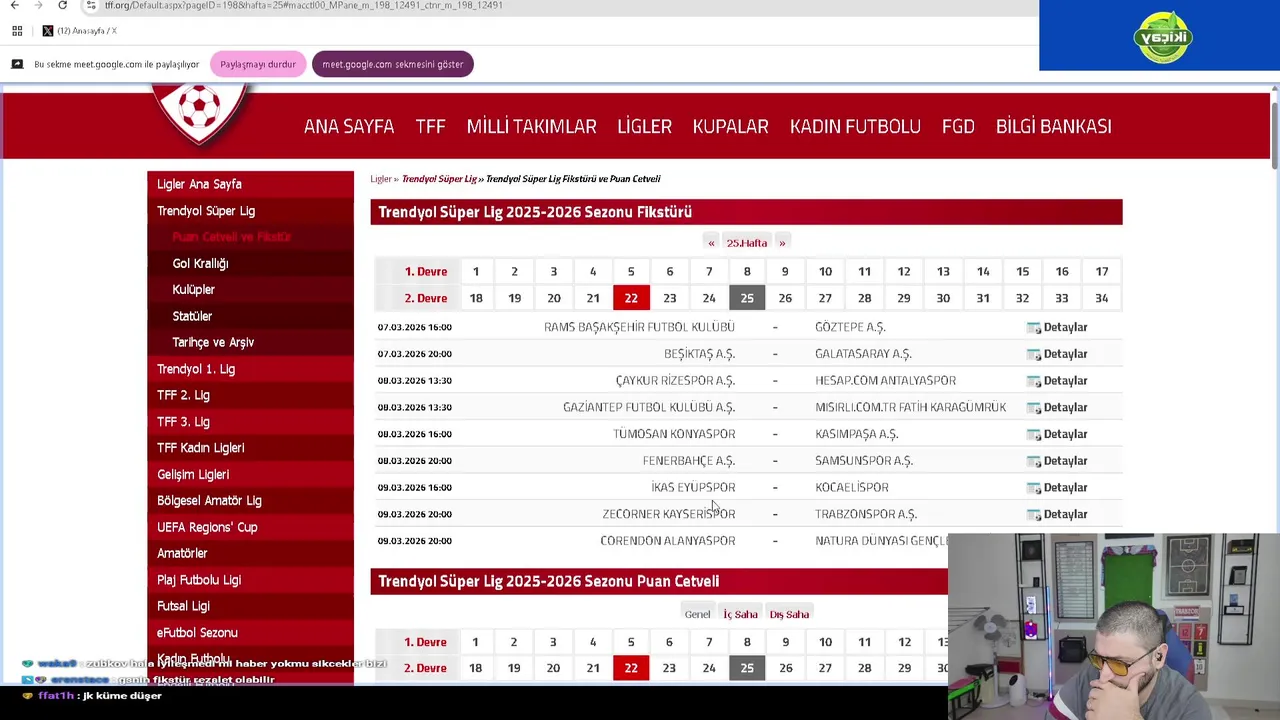1280x720 pixels.
Task: Select İç Saha tab in Puan Cetveli
Action: (x=740, y=614)
